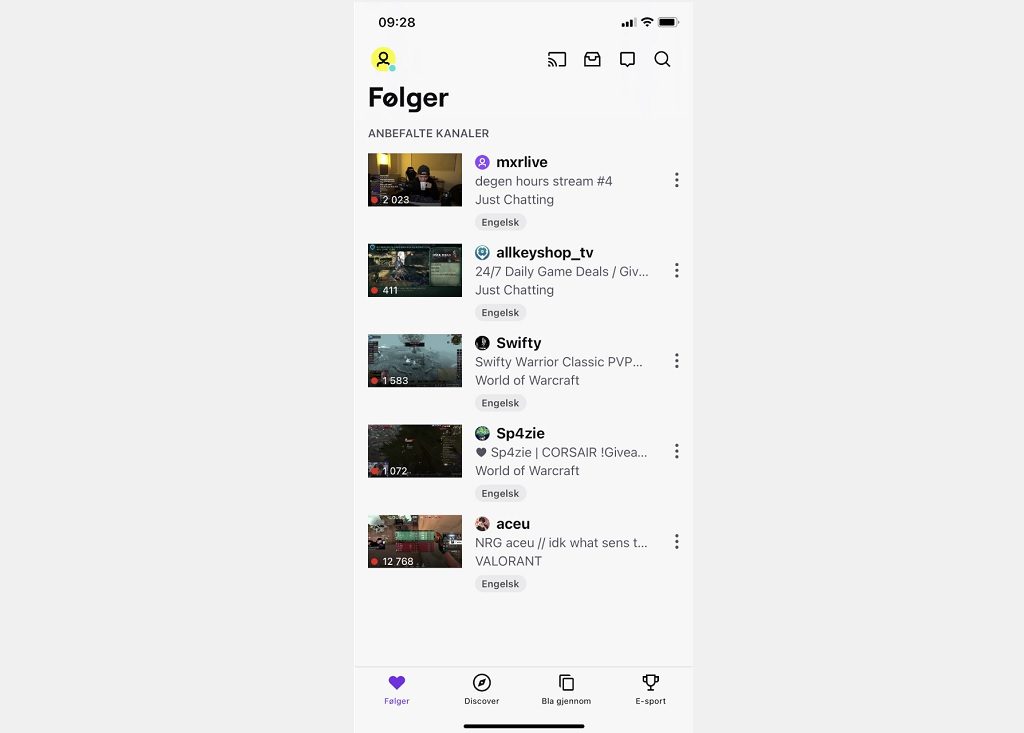This screenshot has height=733, width=1024.
Task: Tap aceu channel avatar icon
Action: click(x=482, y=523)
